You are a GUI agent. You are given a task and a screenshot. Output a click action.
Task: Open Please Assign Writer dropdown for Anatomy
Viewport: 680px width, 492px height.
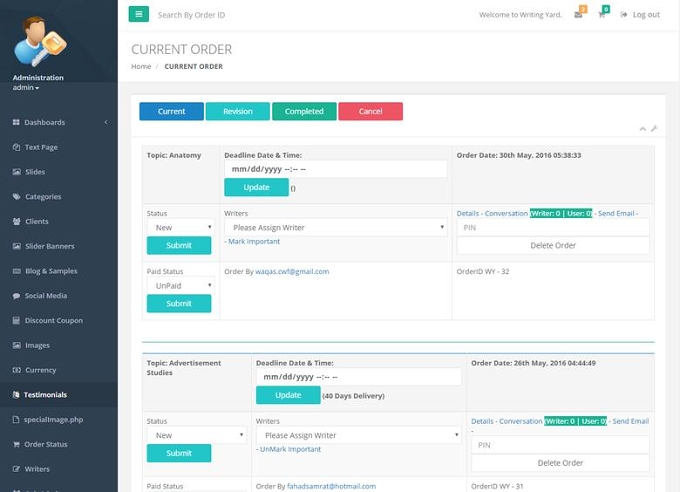pos(336,227)
